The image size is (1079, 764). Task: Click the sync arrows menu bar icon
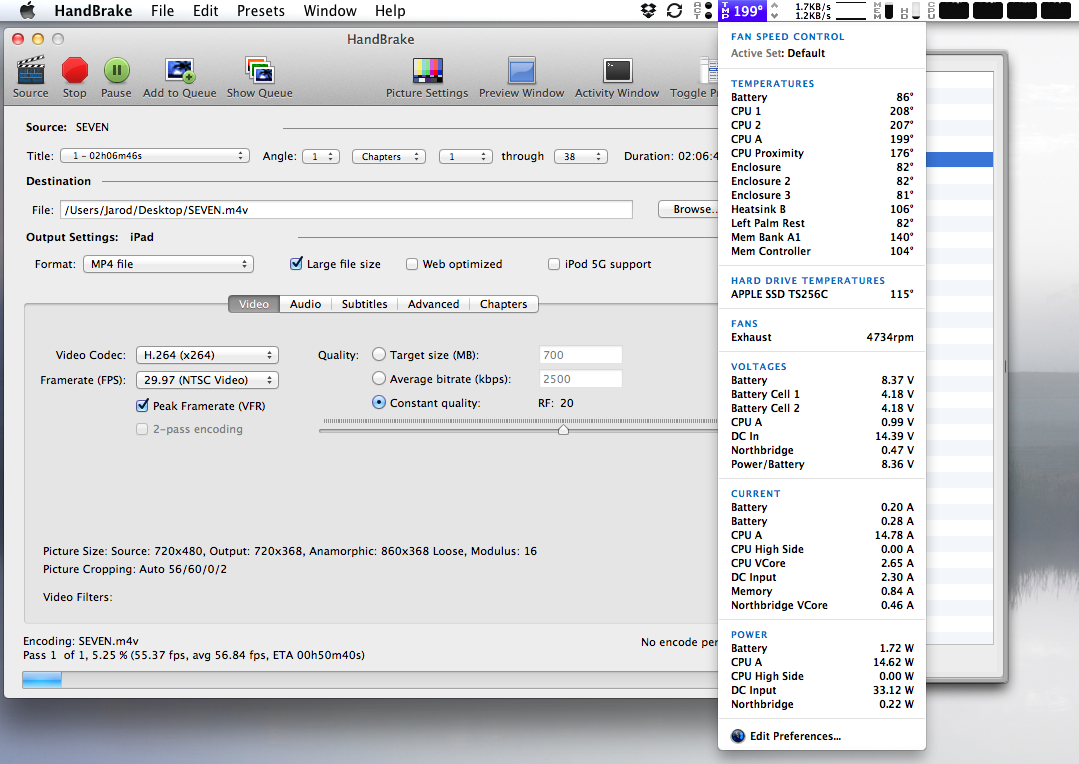[674, 10]
